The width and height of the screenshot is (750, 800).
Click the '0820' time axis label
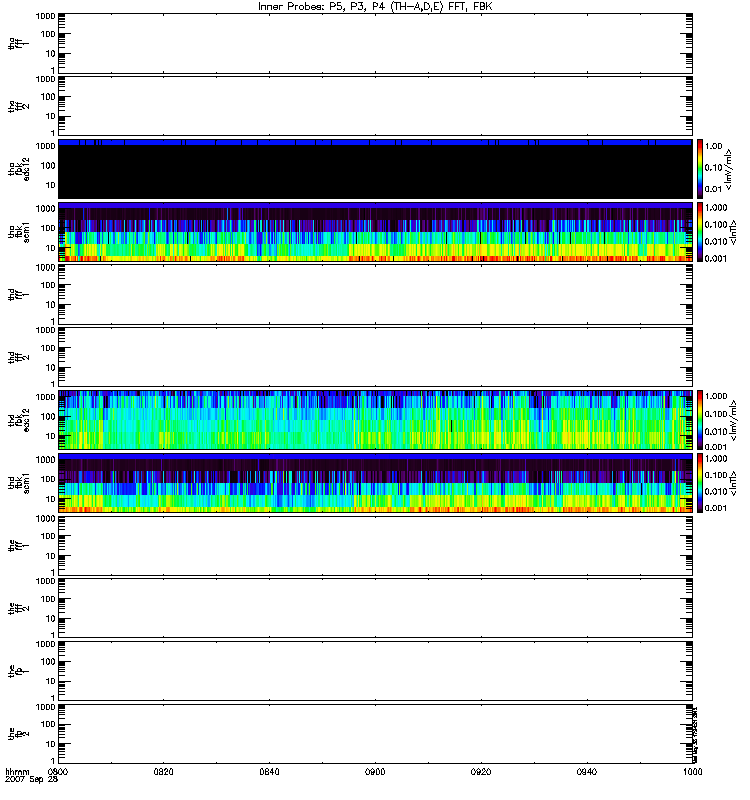pos(163,771)
